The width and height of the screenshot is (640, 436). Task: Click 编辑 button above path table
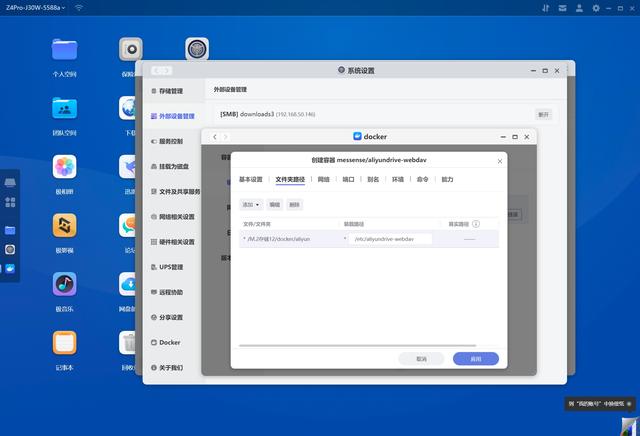[275, 205]
